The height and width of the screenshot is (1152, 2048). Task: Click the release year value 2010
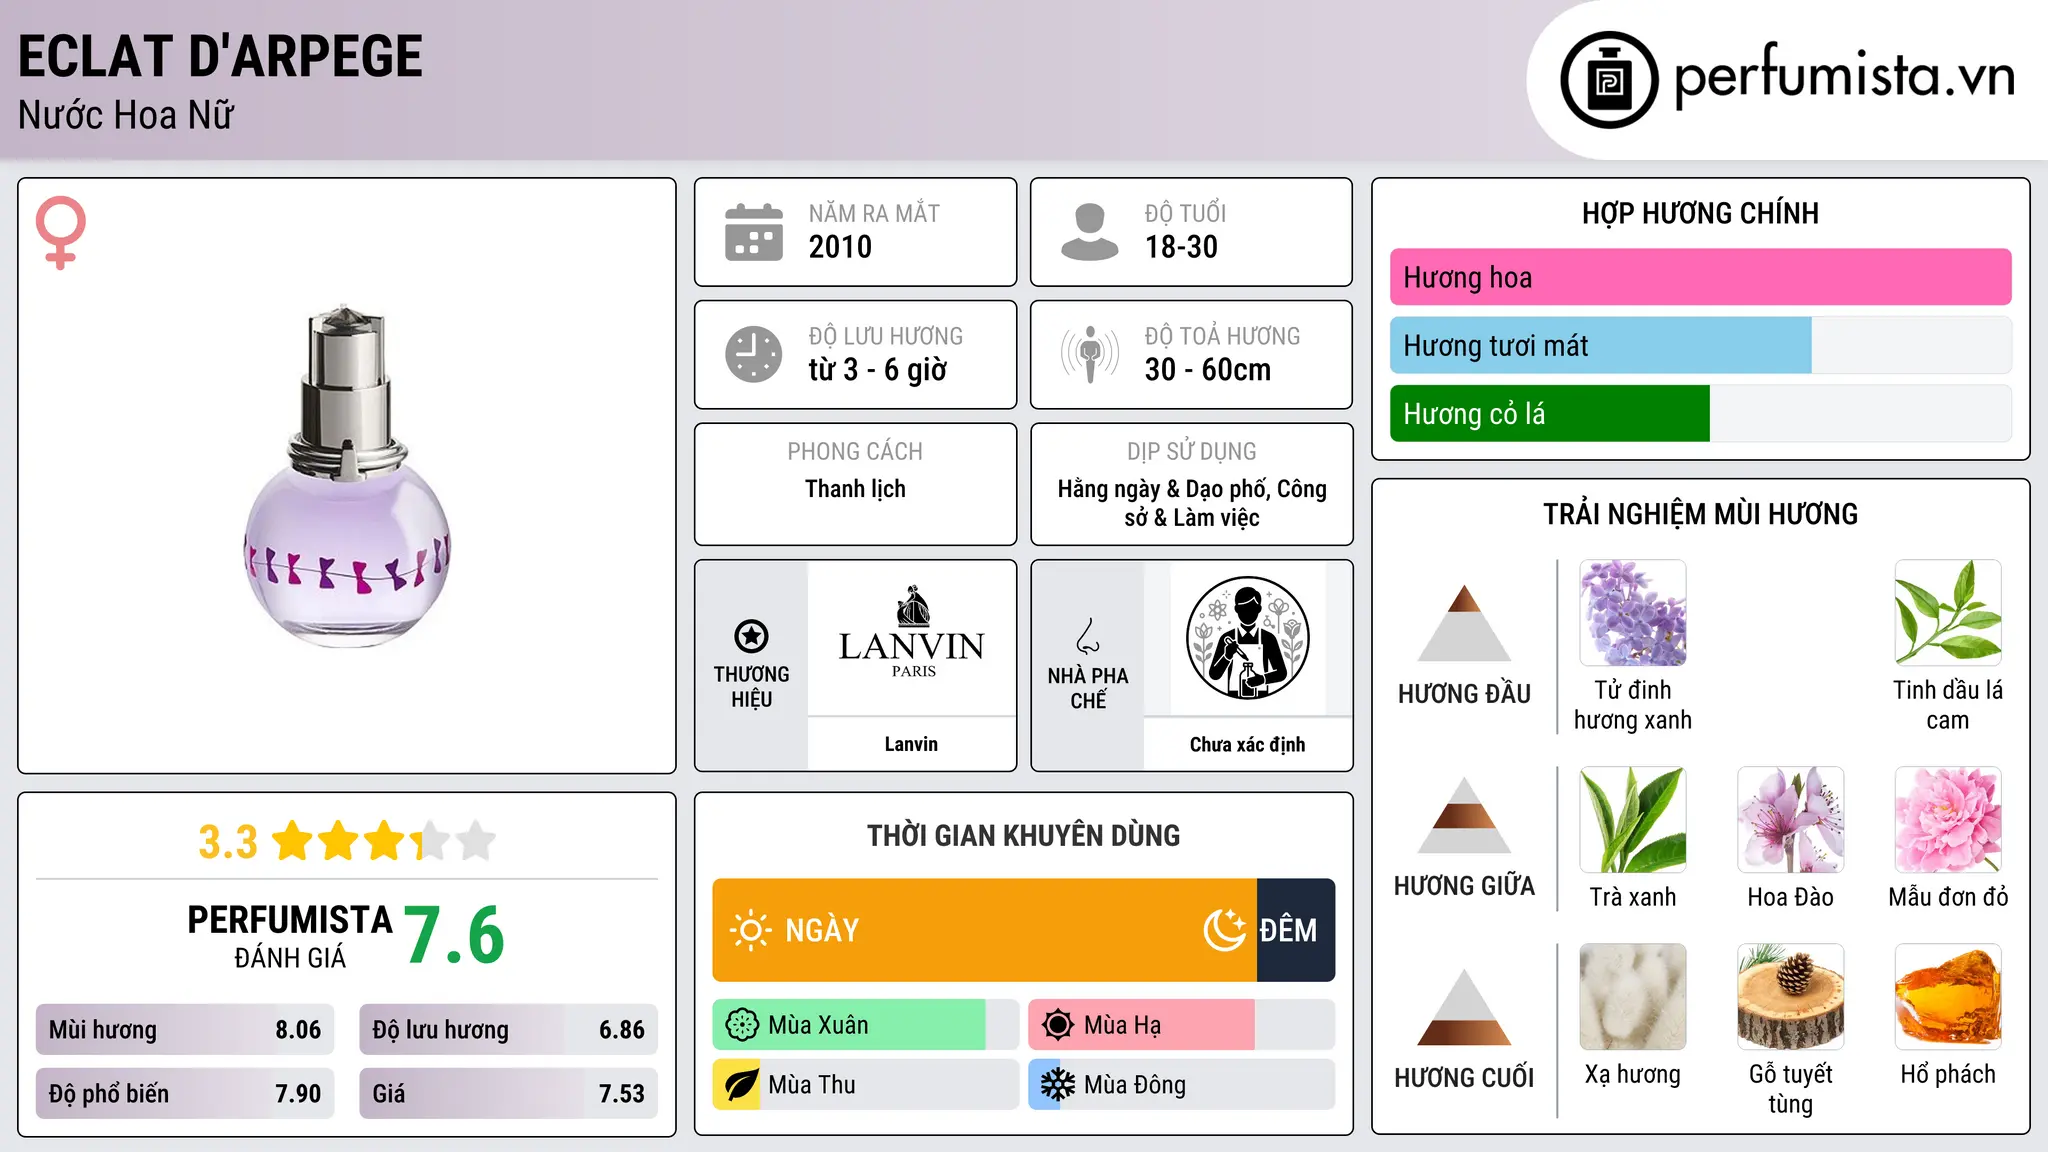pyautogui.click(x=840, y=247)
